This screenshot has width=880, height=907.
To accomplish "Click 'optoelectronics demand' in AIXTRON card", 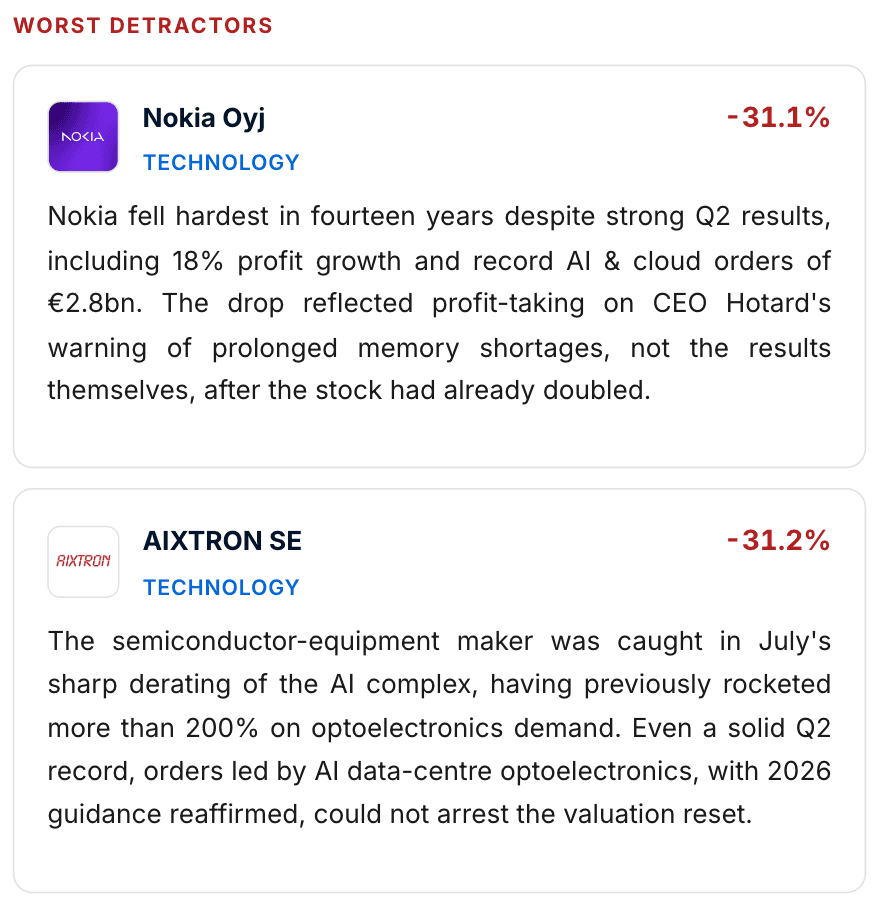I will coord(466,728).
